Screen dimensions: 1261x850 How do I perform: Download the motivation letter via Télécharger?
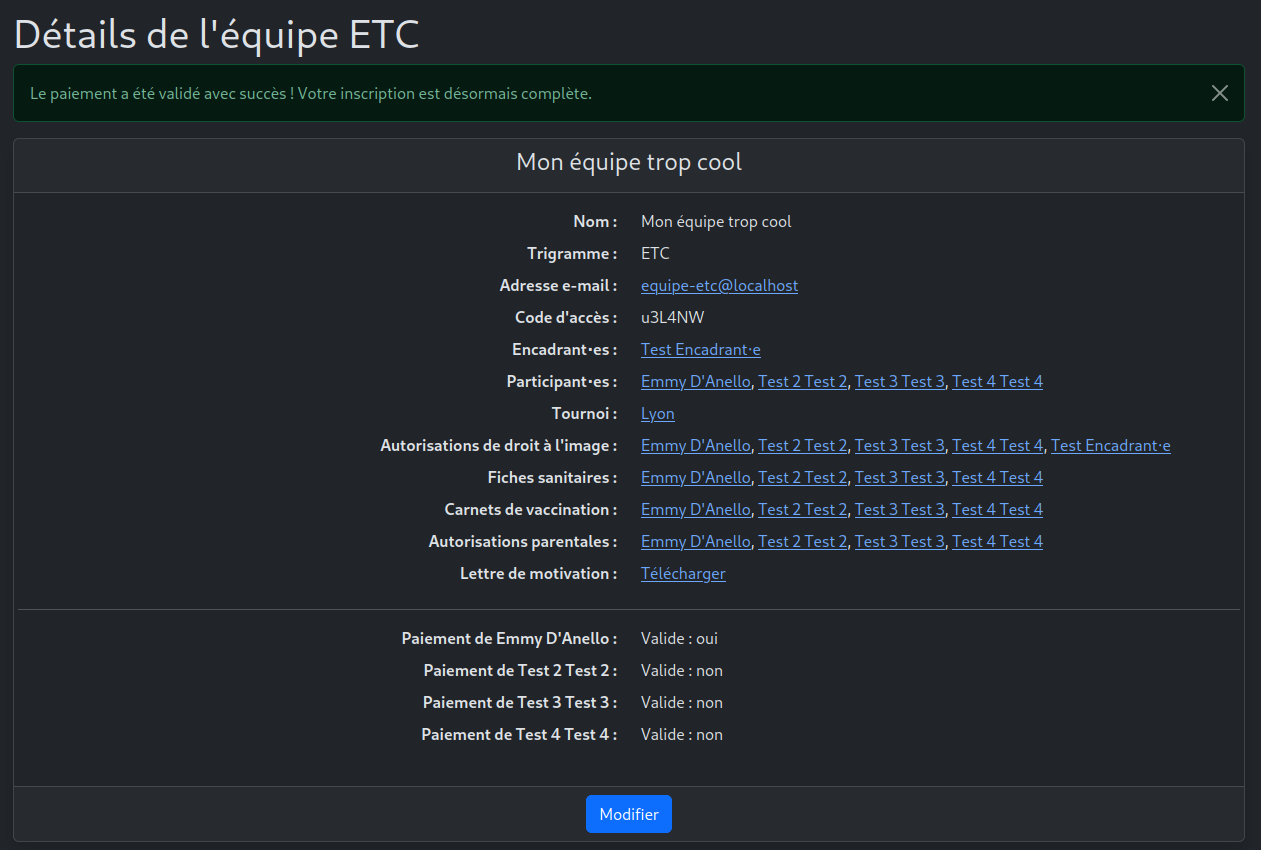(x=683, y=574)
